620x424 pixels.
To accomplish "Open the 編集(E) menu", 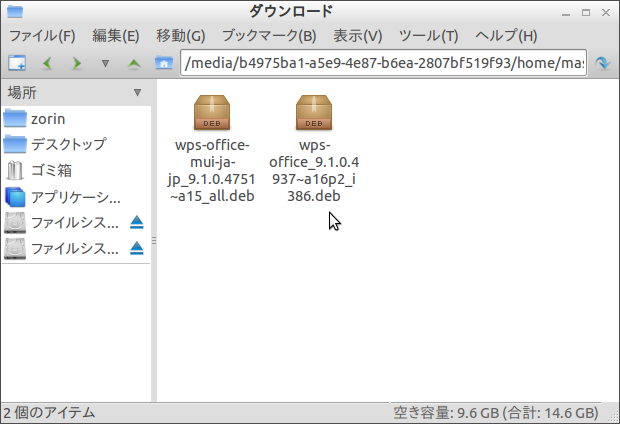I will tap(116, 36).
